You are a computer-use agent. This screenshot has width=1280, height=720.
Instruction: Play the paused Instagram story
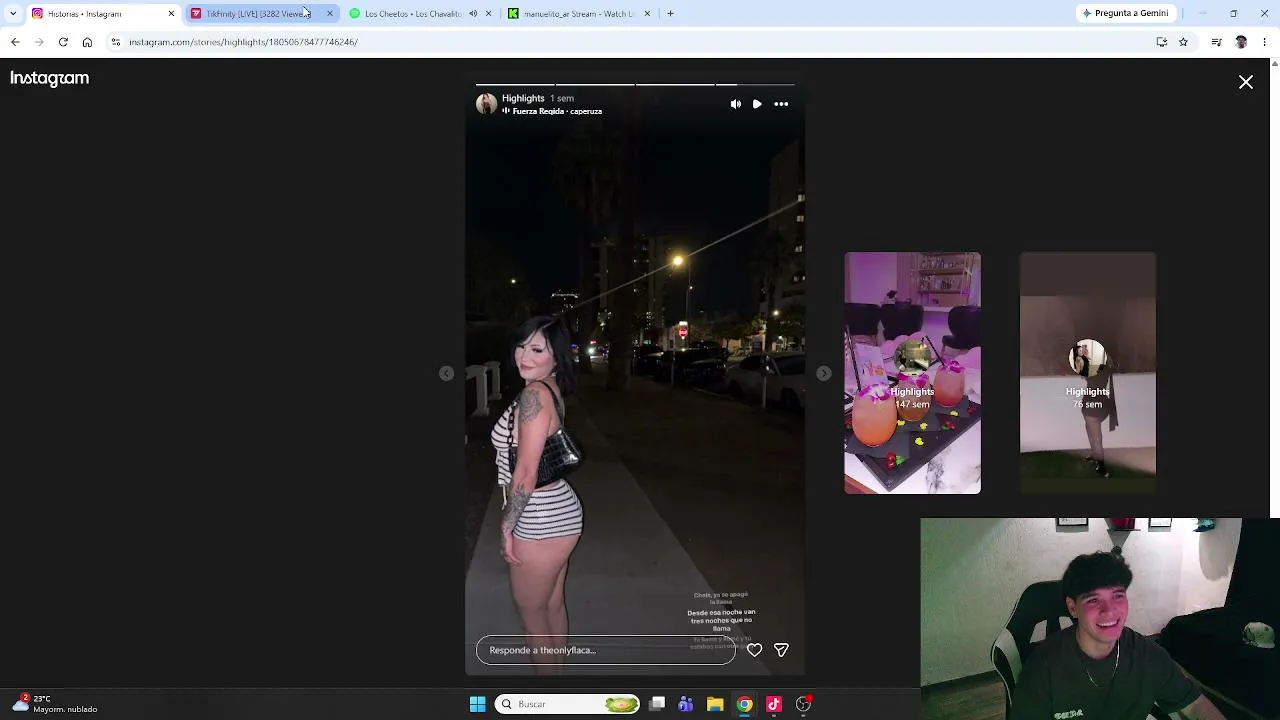[x=757, y=104]
